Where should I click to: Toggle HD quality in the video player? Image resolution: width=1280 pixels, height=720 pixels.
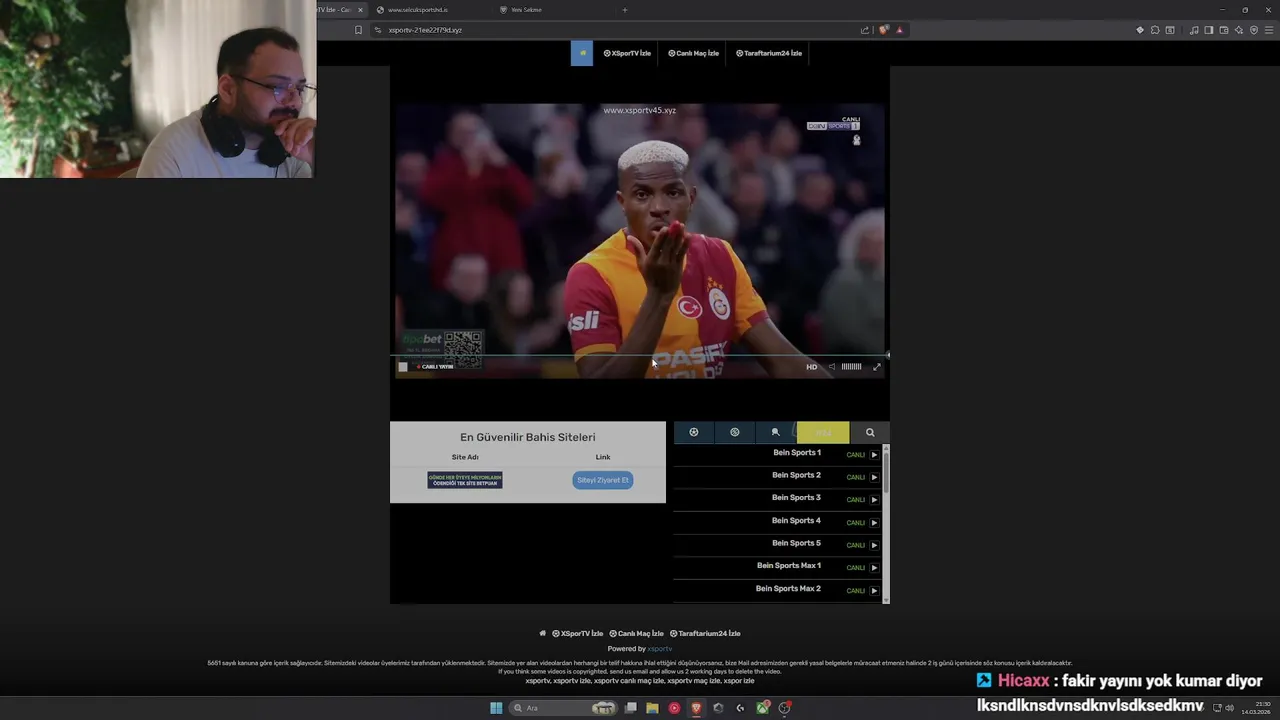(812, 367)
